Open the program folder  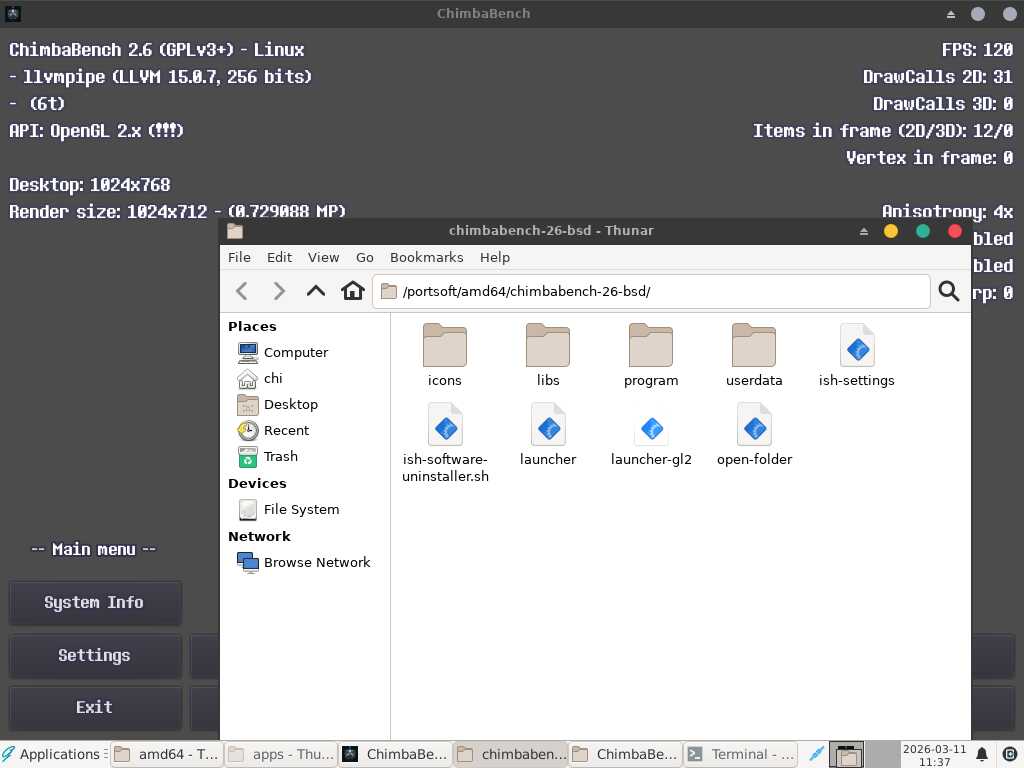[651, 355]
